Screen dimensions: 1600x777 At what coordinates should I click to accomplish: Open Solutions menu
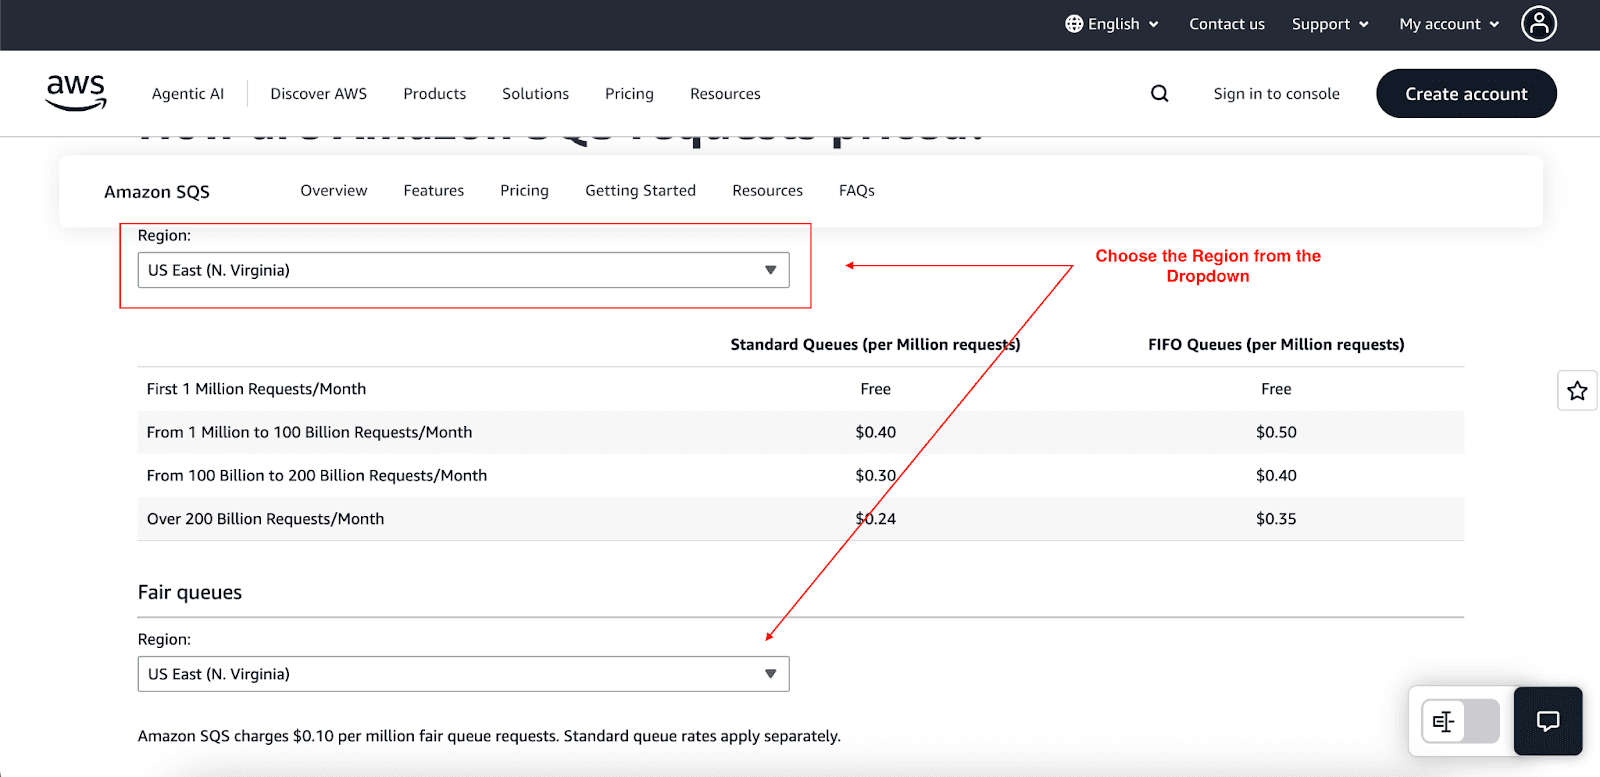535,93
